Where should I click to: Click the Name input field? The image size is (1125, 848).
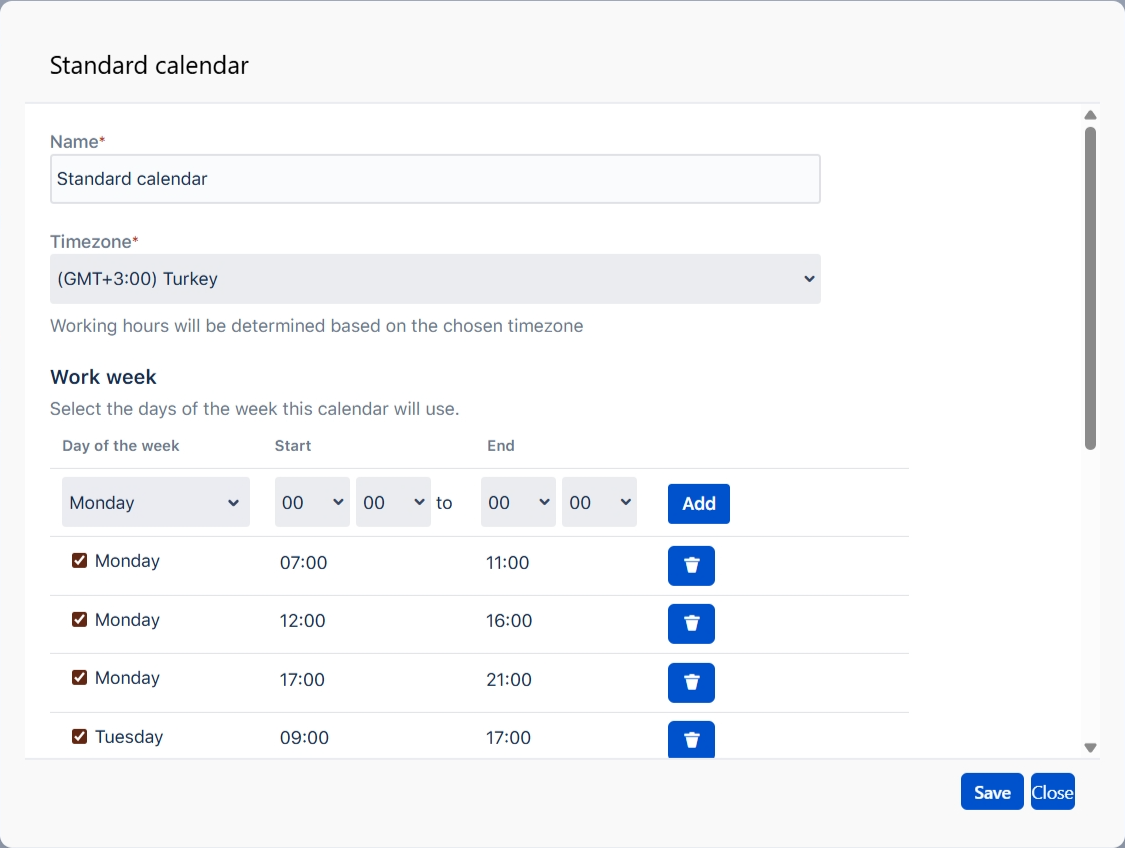click(435, 179)
